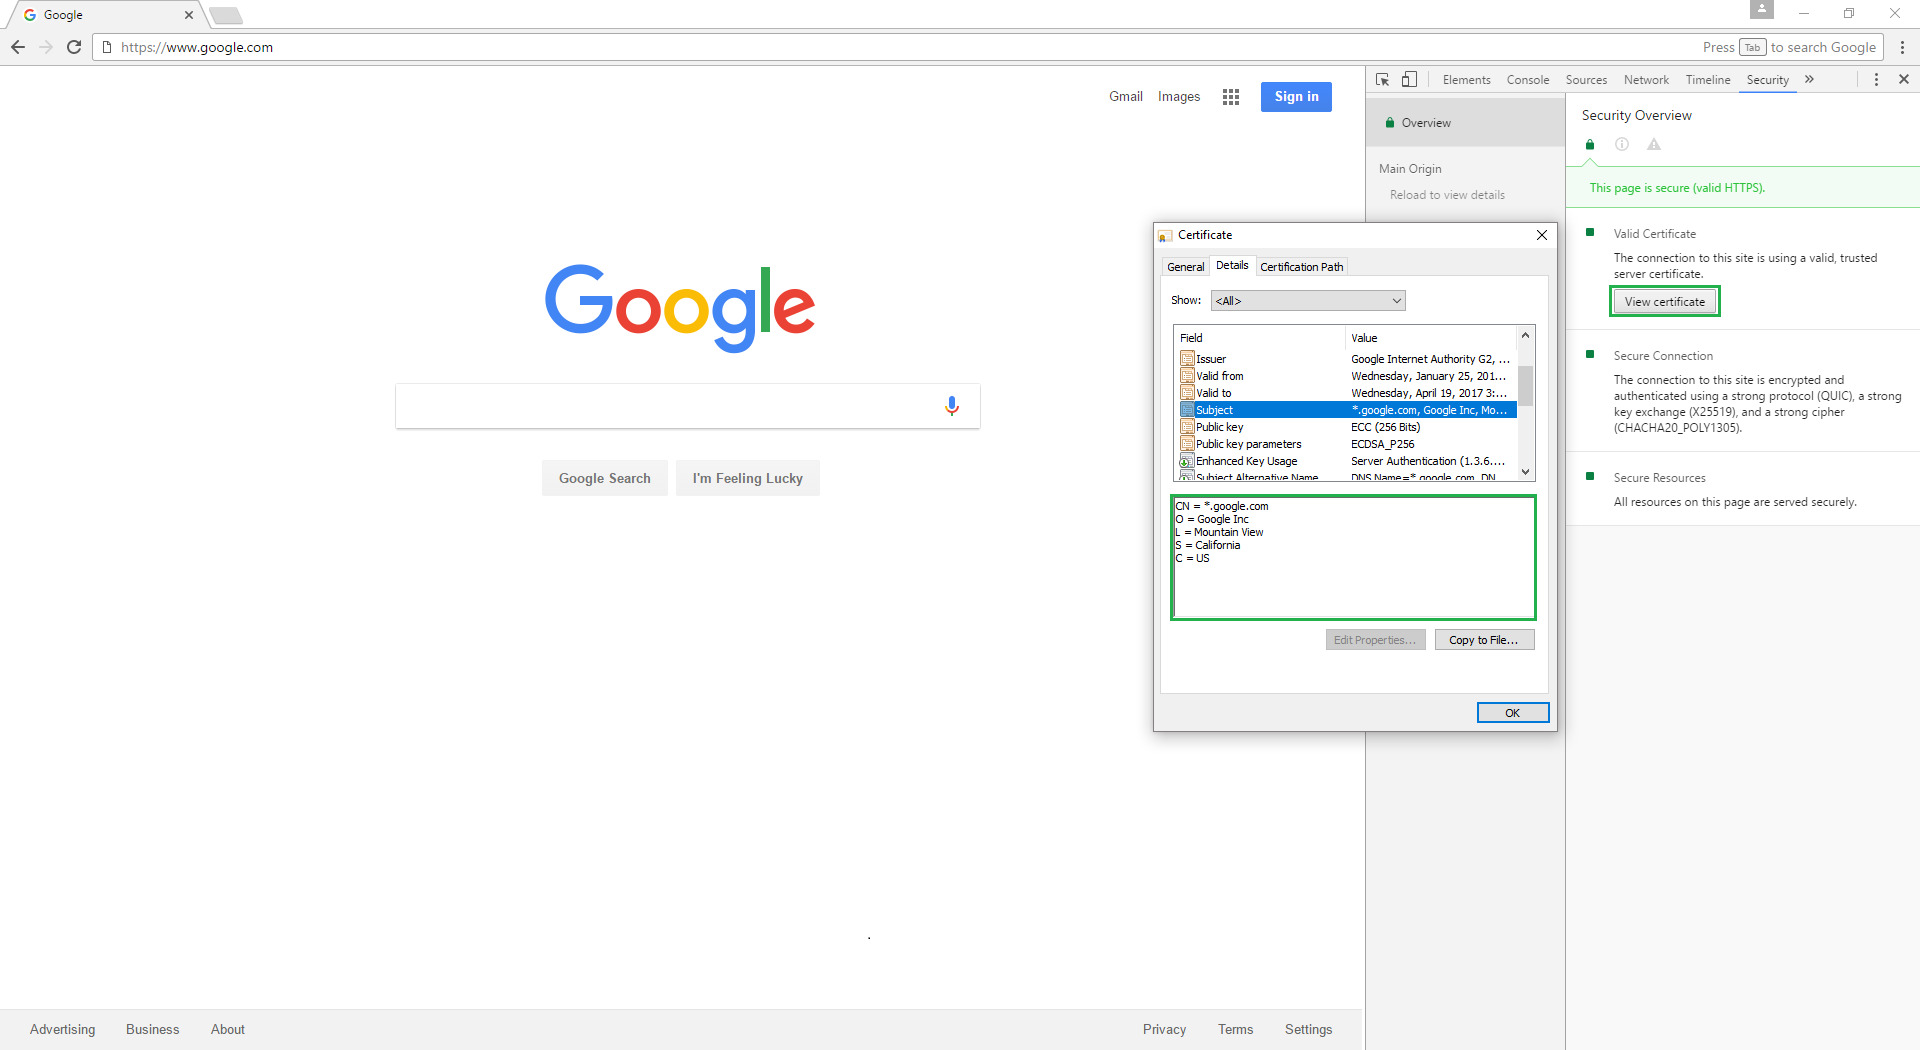
Task: Click the microphone icon in the search box
Action: point(951,405)
